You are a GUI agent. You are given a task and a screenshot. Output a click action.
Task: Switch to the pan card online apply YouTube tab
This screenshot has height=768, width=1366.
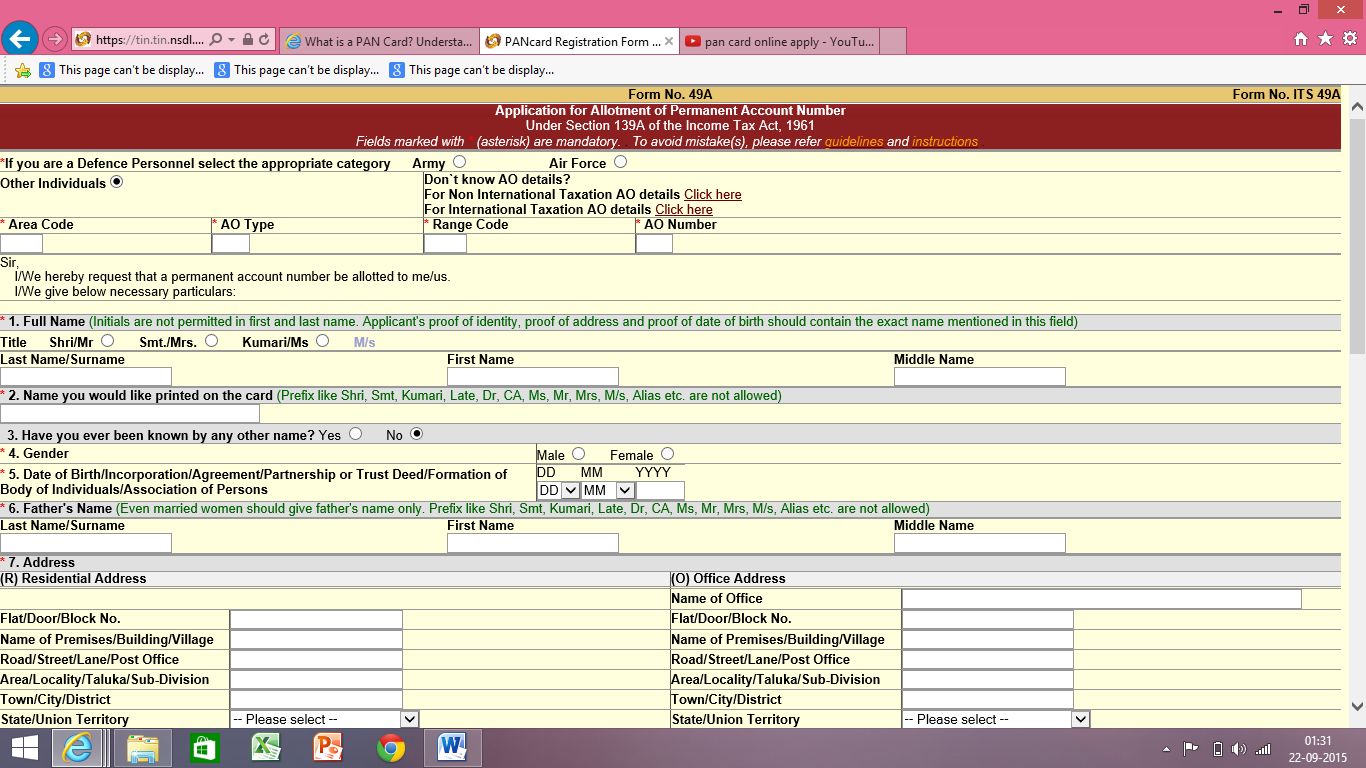(780, 41)
